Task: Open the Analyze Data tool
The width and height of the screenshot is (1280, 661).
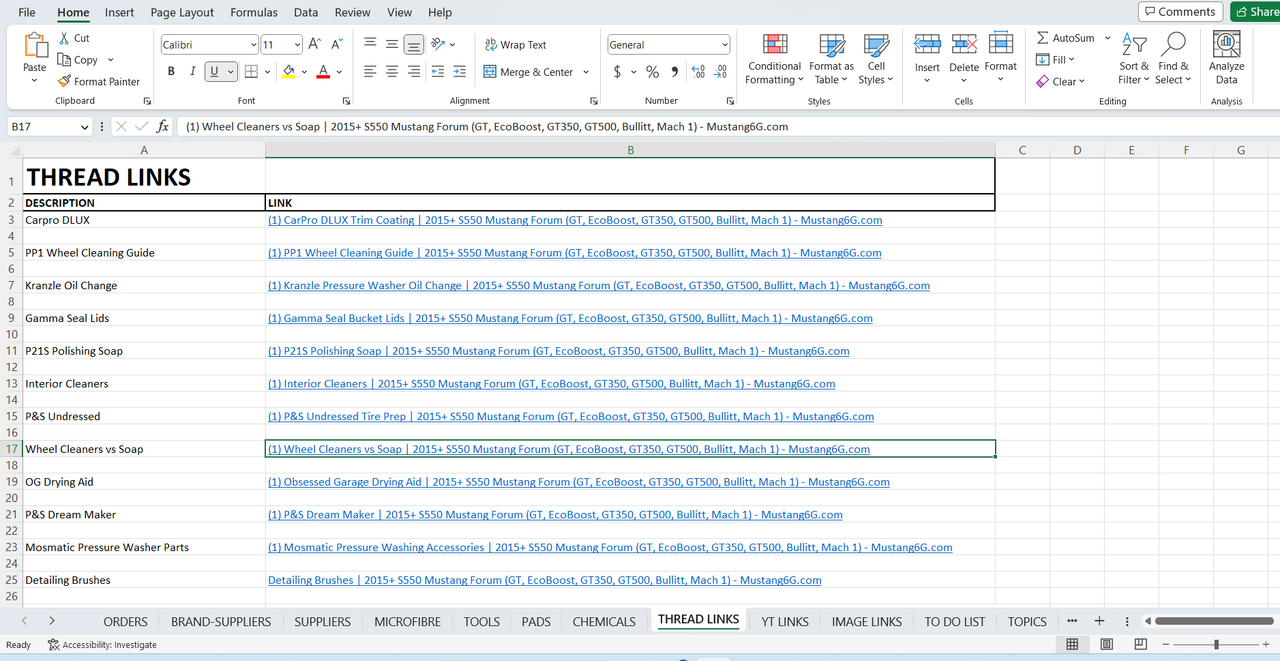Action: click(x=1226, y=59)
